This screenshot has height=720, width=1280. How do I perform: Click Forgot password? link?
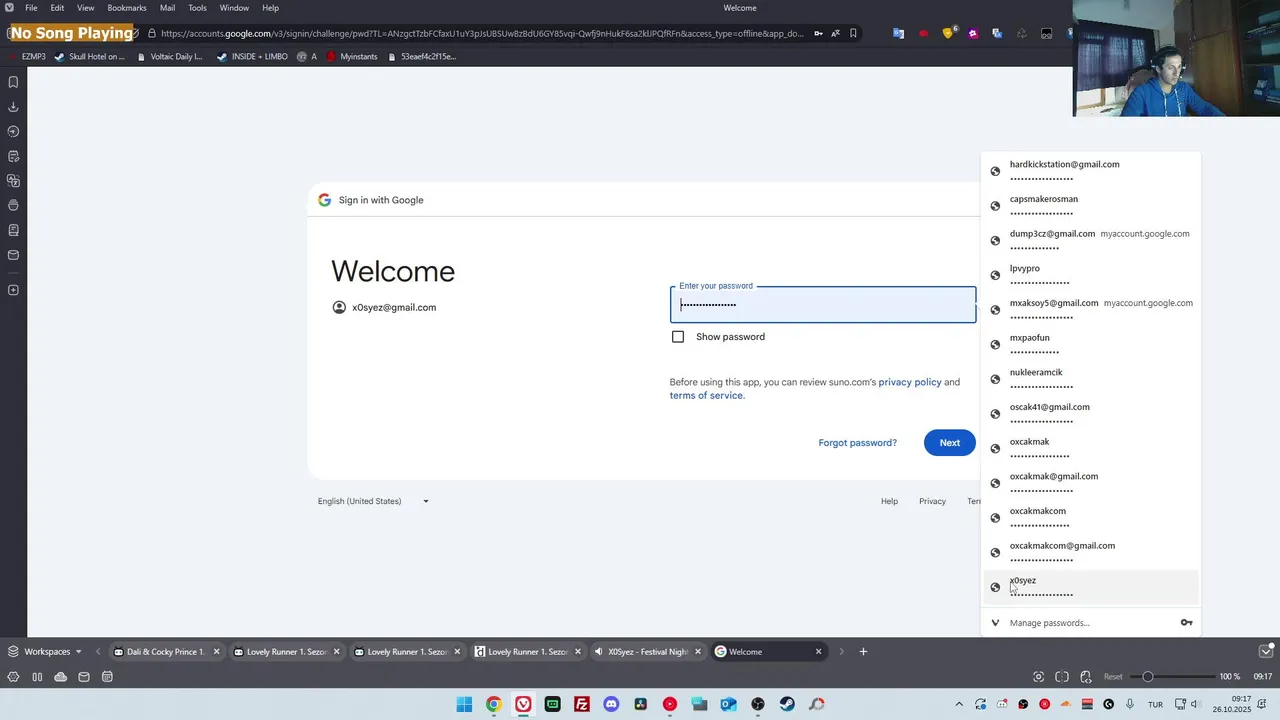pos(857,443)
